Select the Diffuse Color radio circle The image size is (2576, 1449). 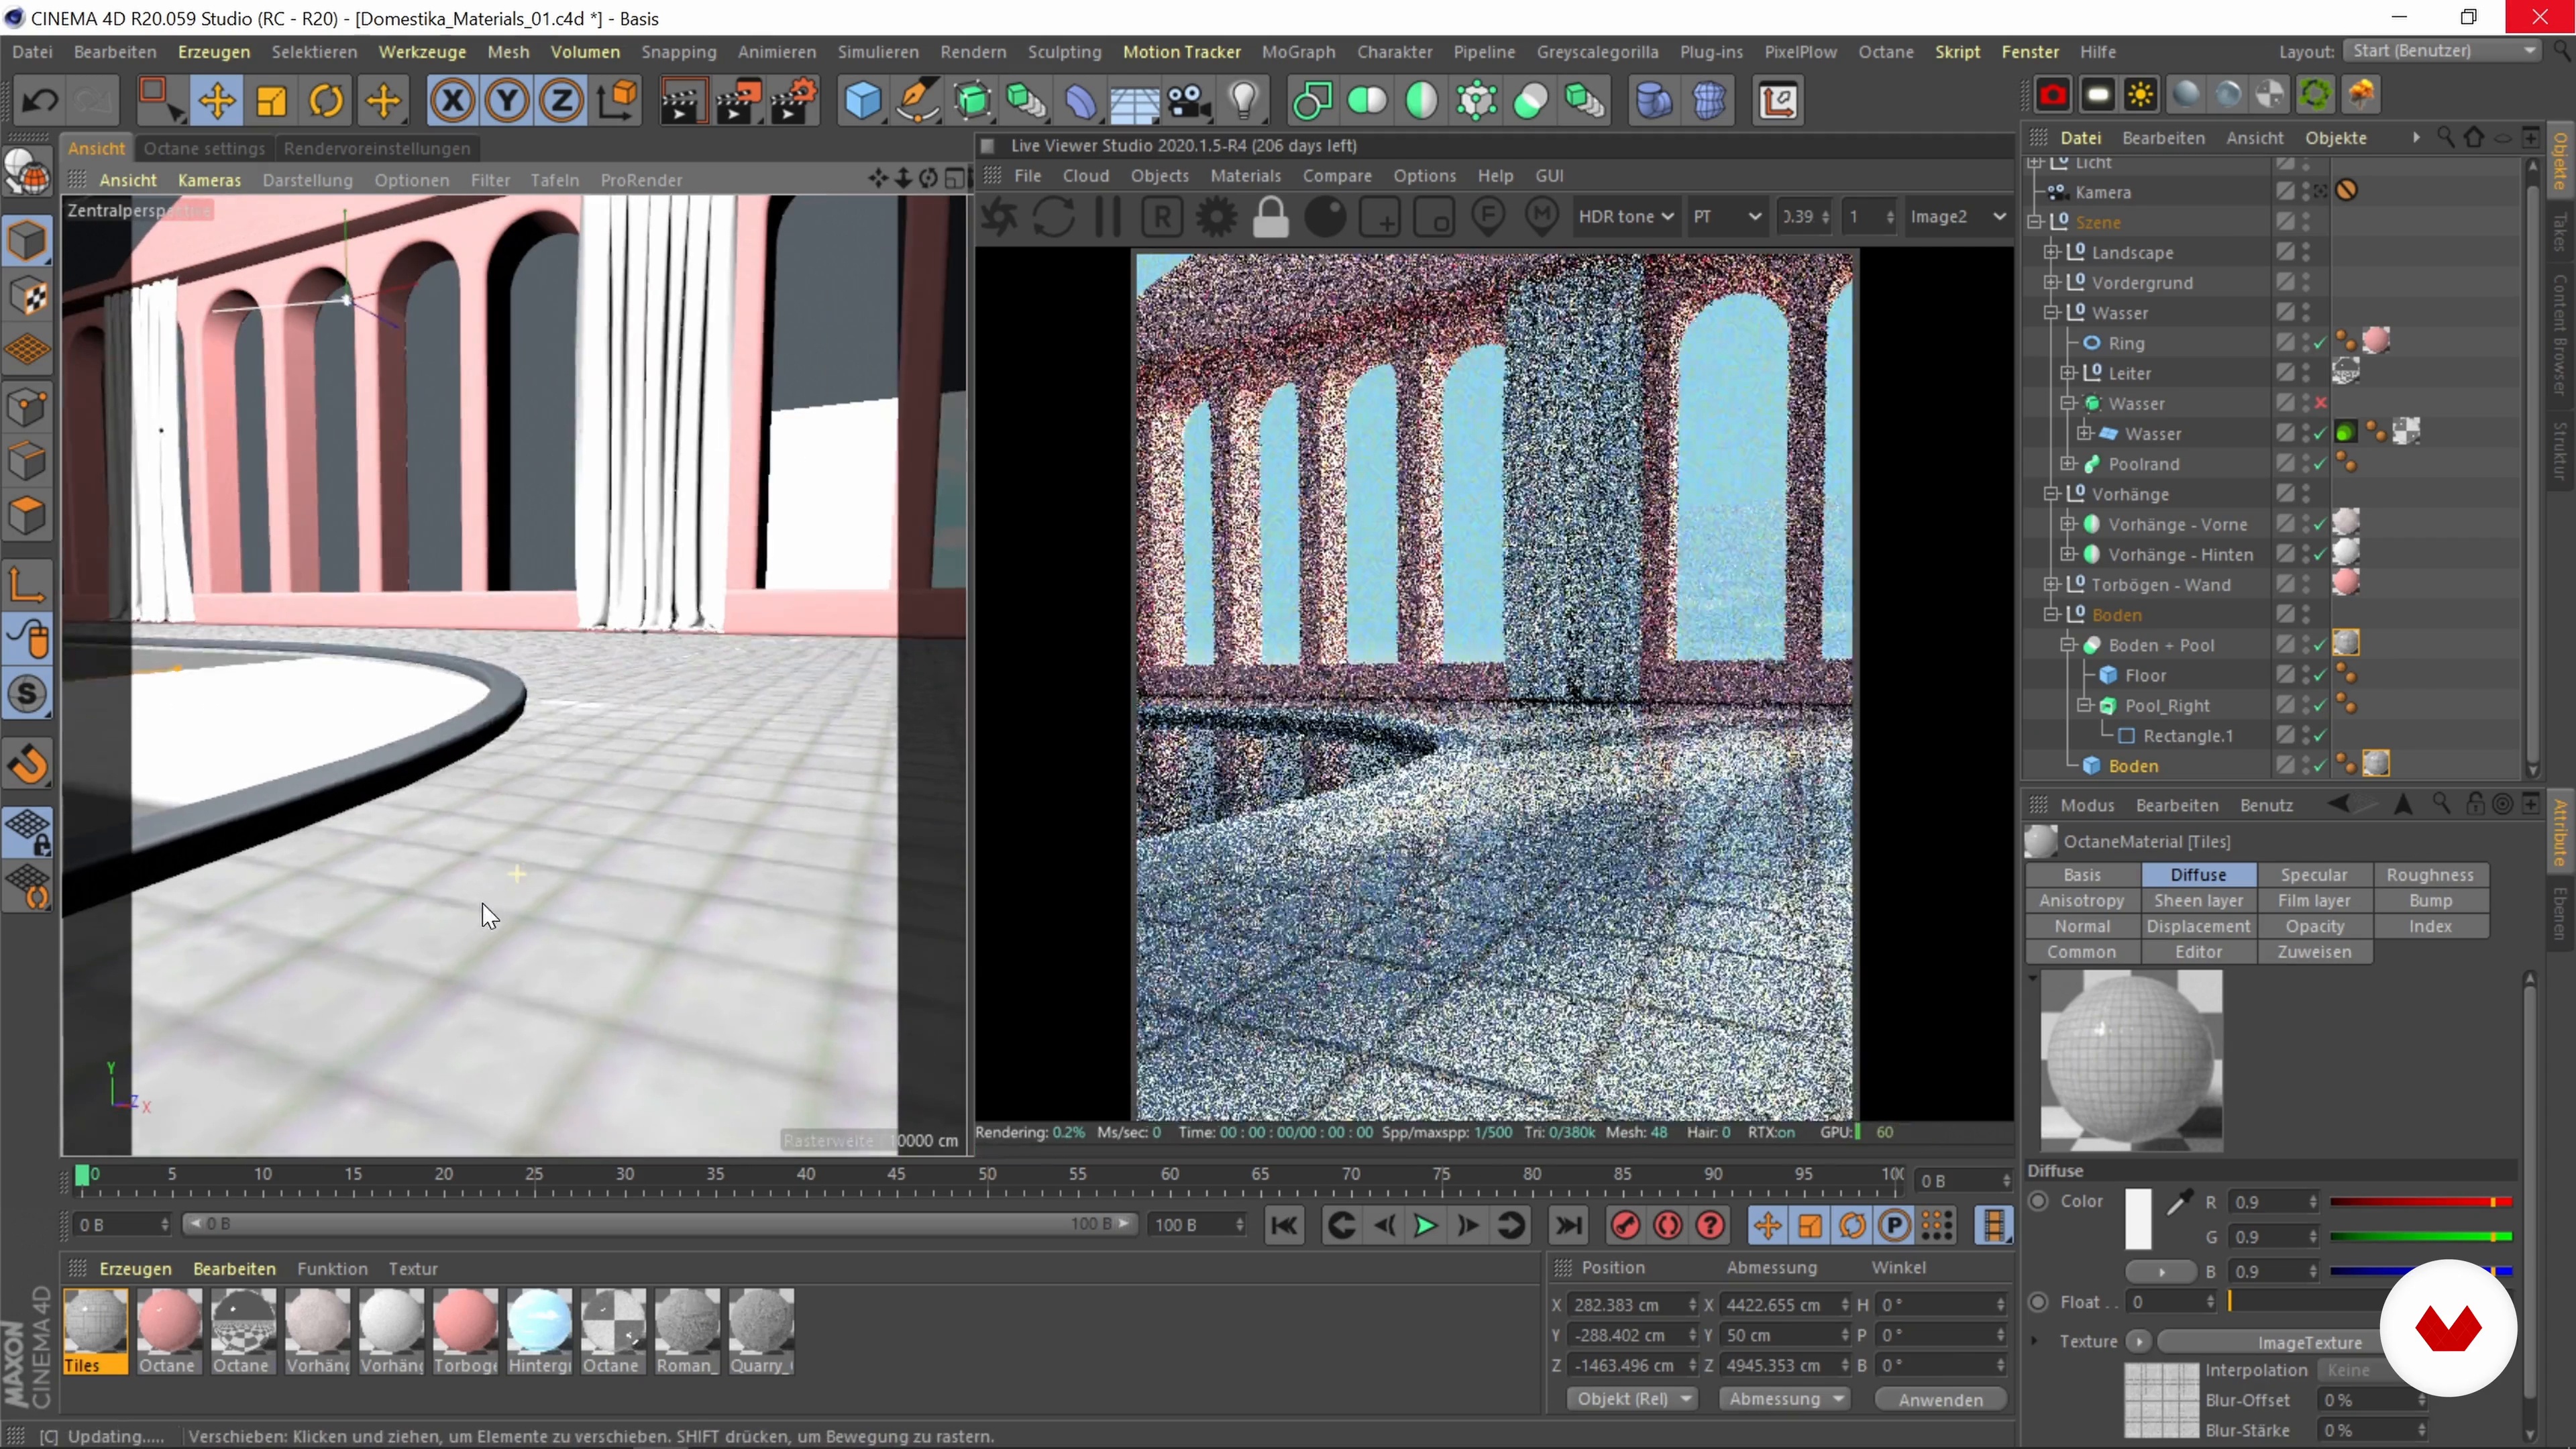click(x=2039, y=1201)
